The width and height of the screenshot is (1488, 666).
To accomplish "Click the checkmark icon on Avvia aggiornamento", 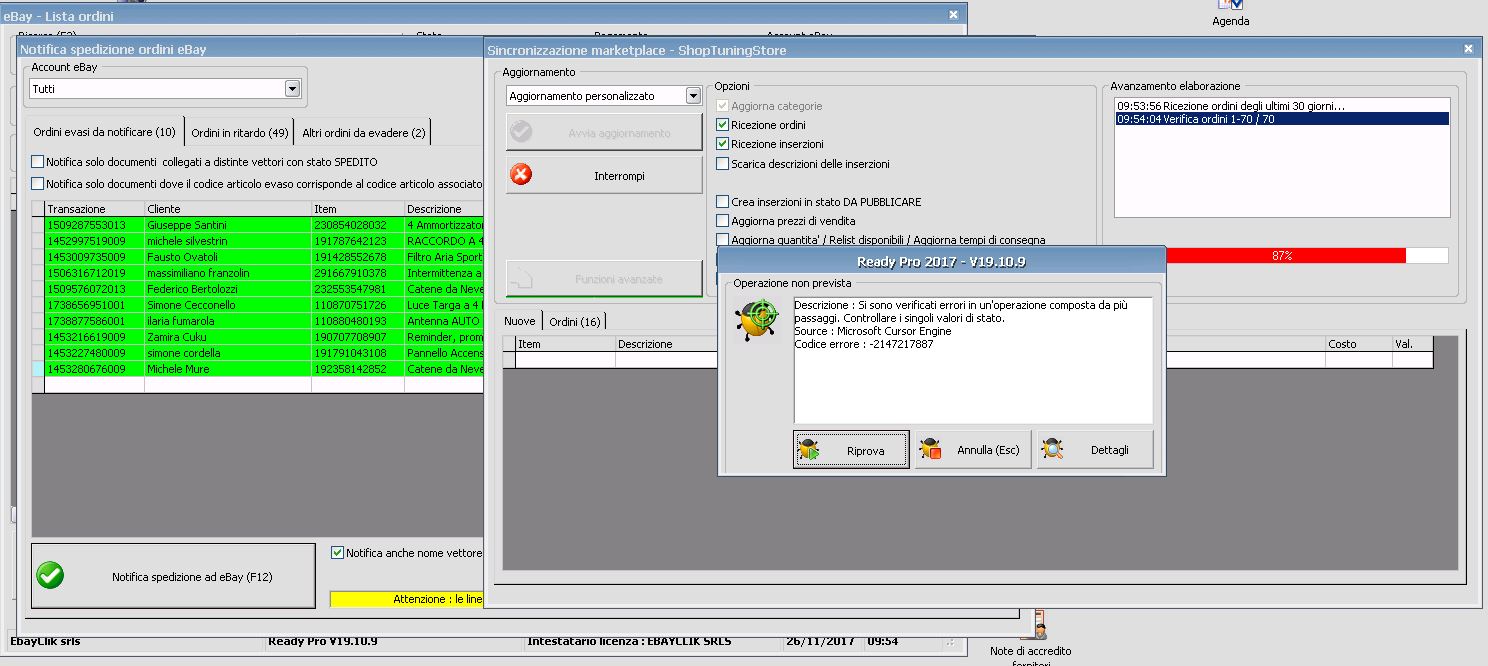I will (521, 132).
